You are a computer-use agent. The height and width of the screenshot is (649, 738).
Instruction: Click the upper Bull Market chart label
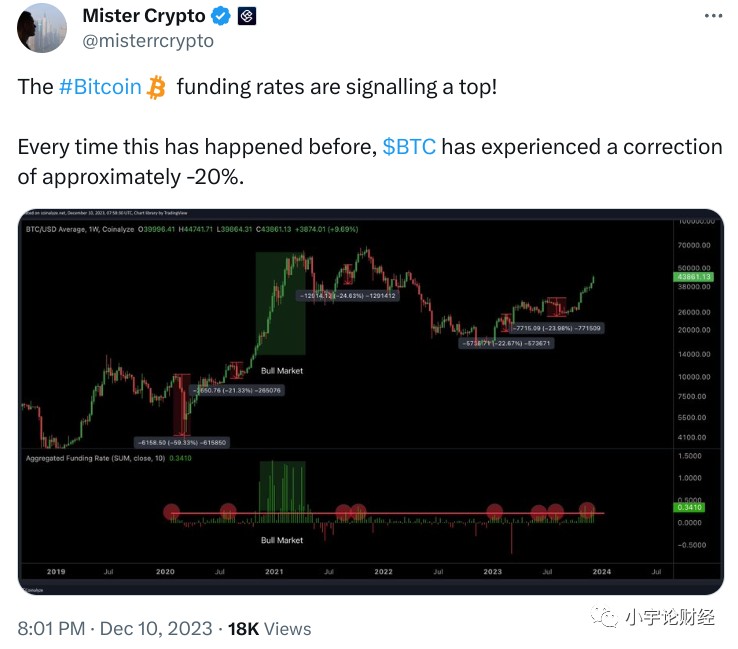pos(282,371)
